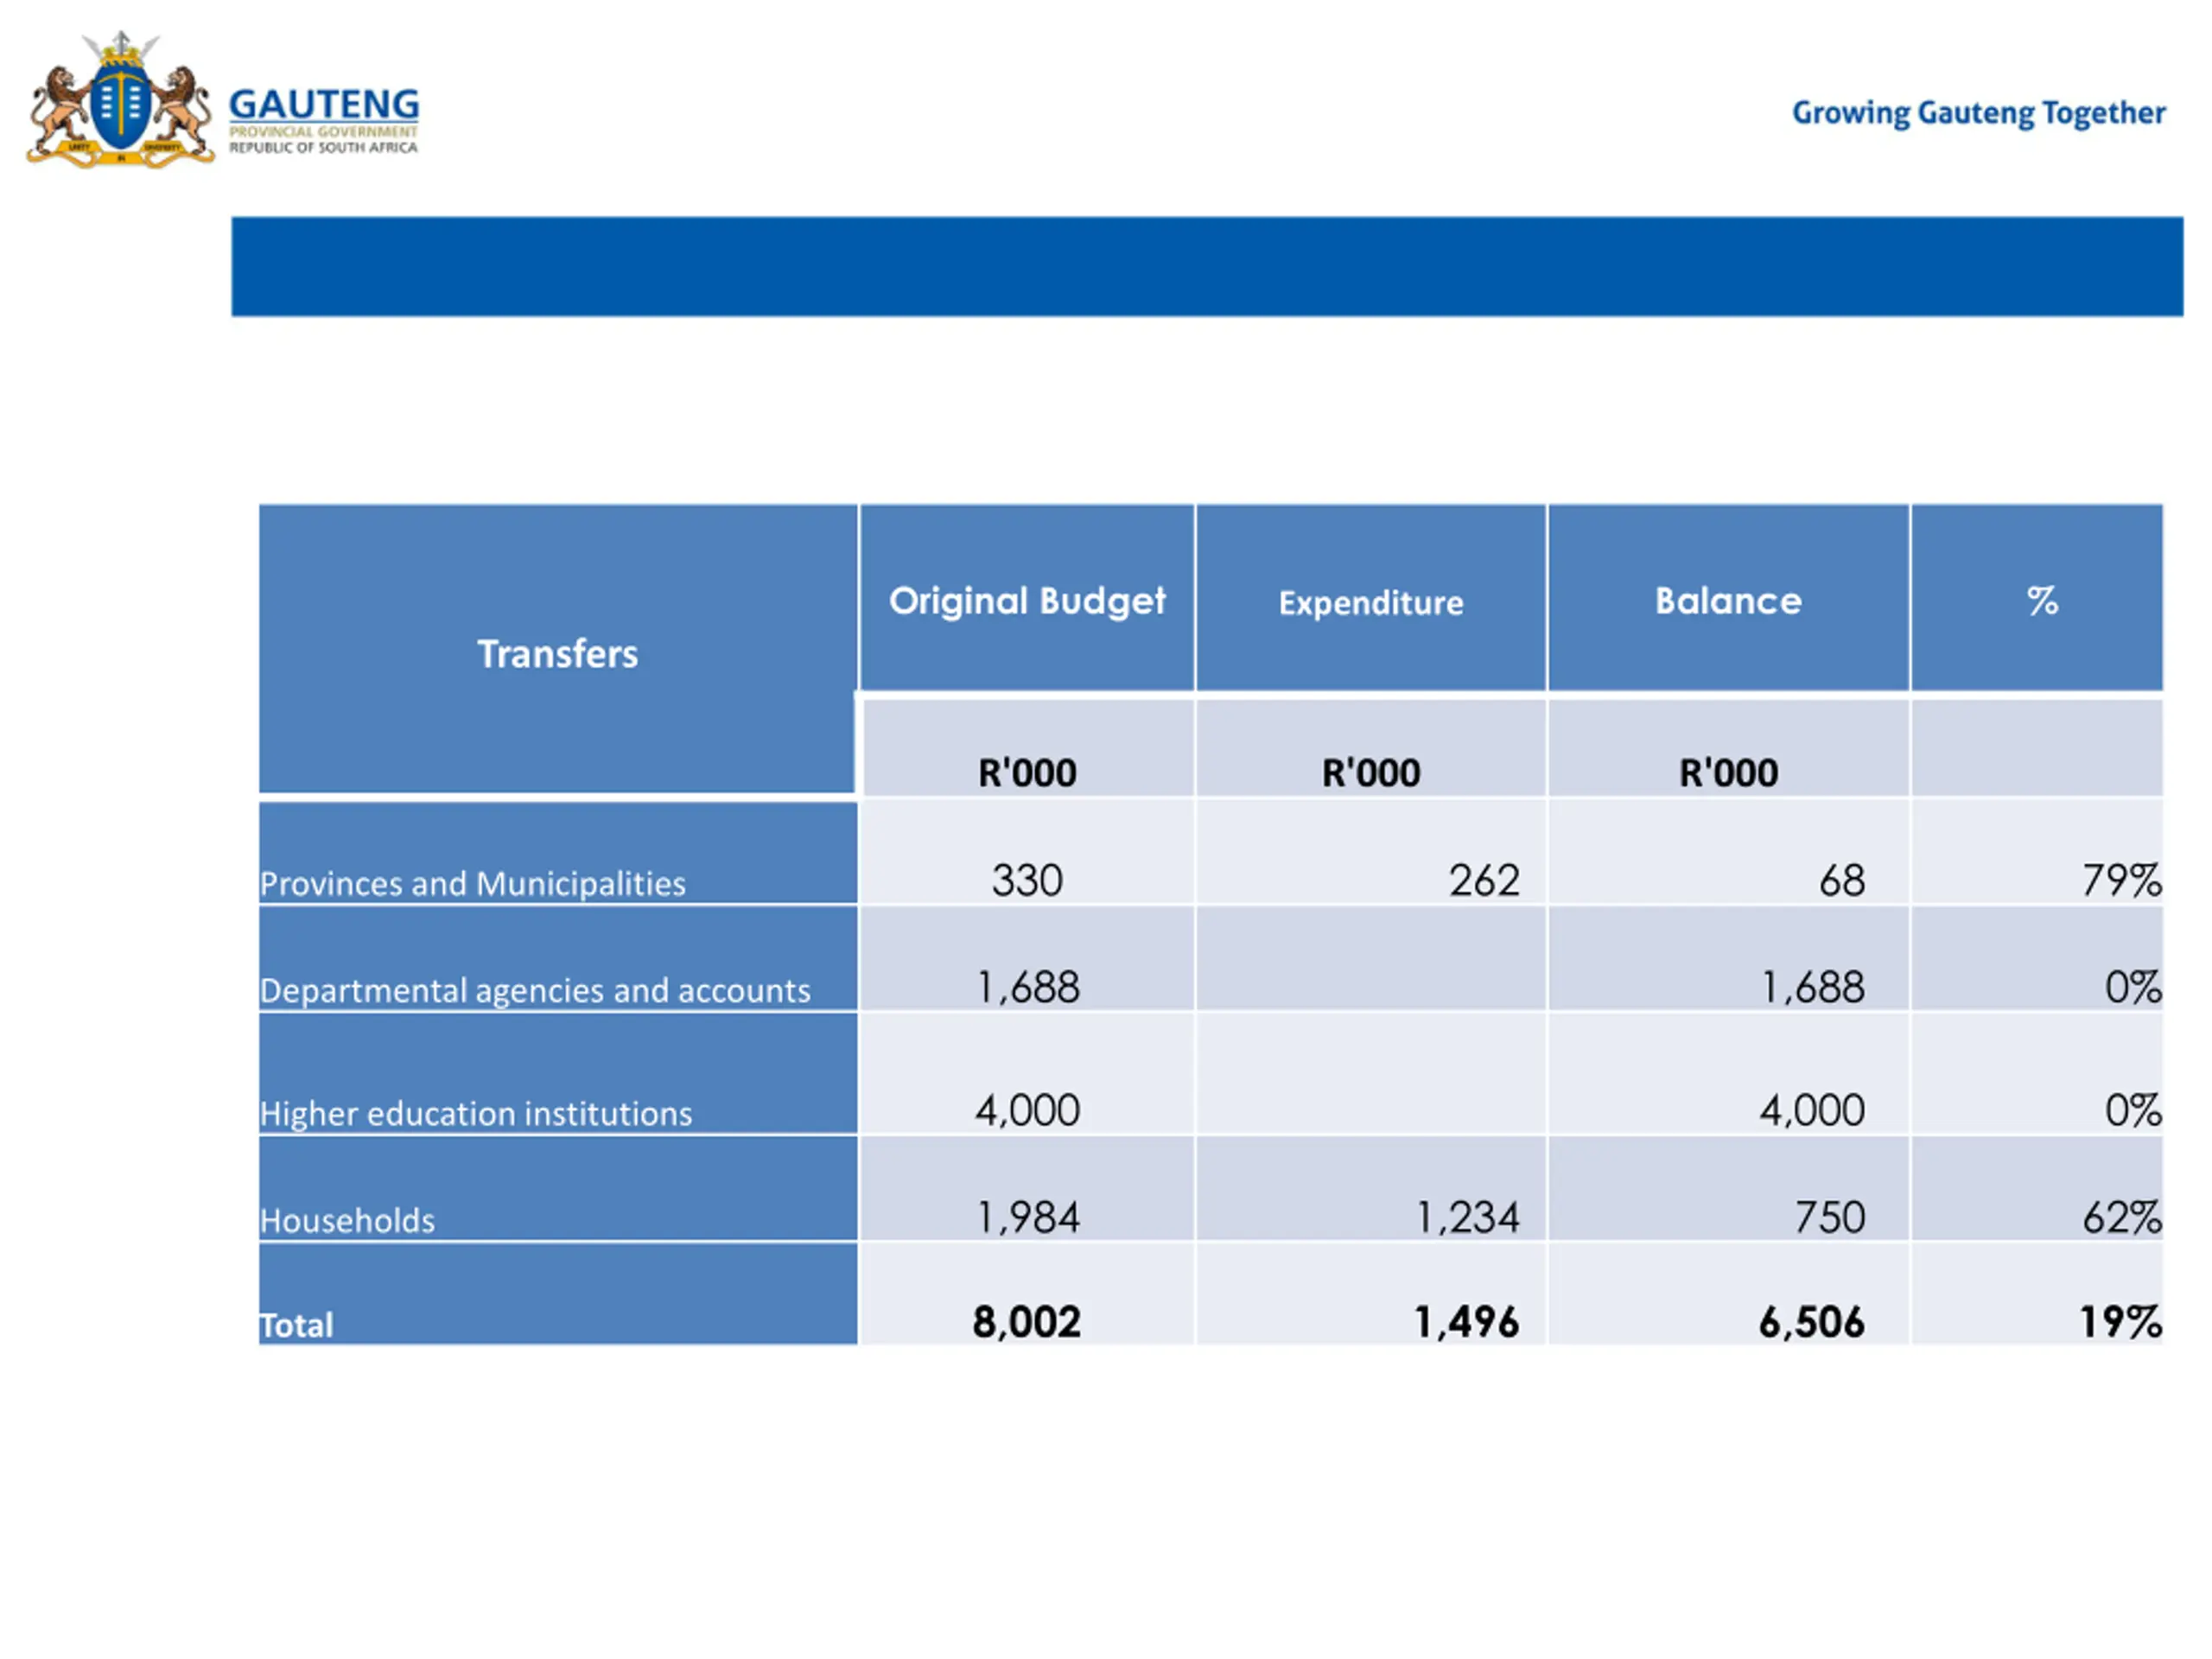
Task: Click Higher education budget 4,000
Action: [x=1027, y=1111]
